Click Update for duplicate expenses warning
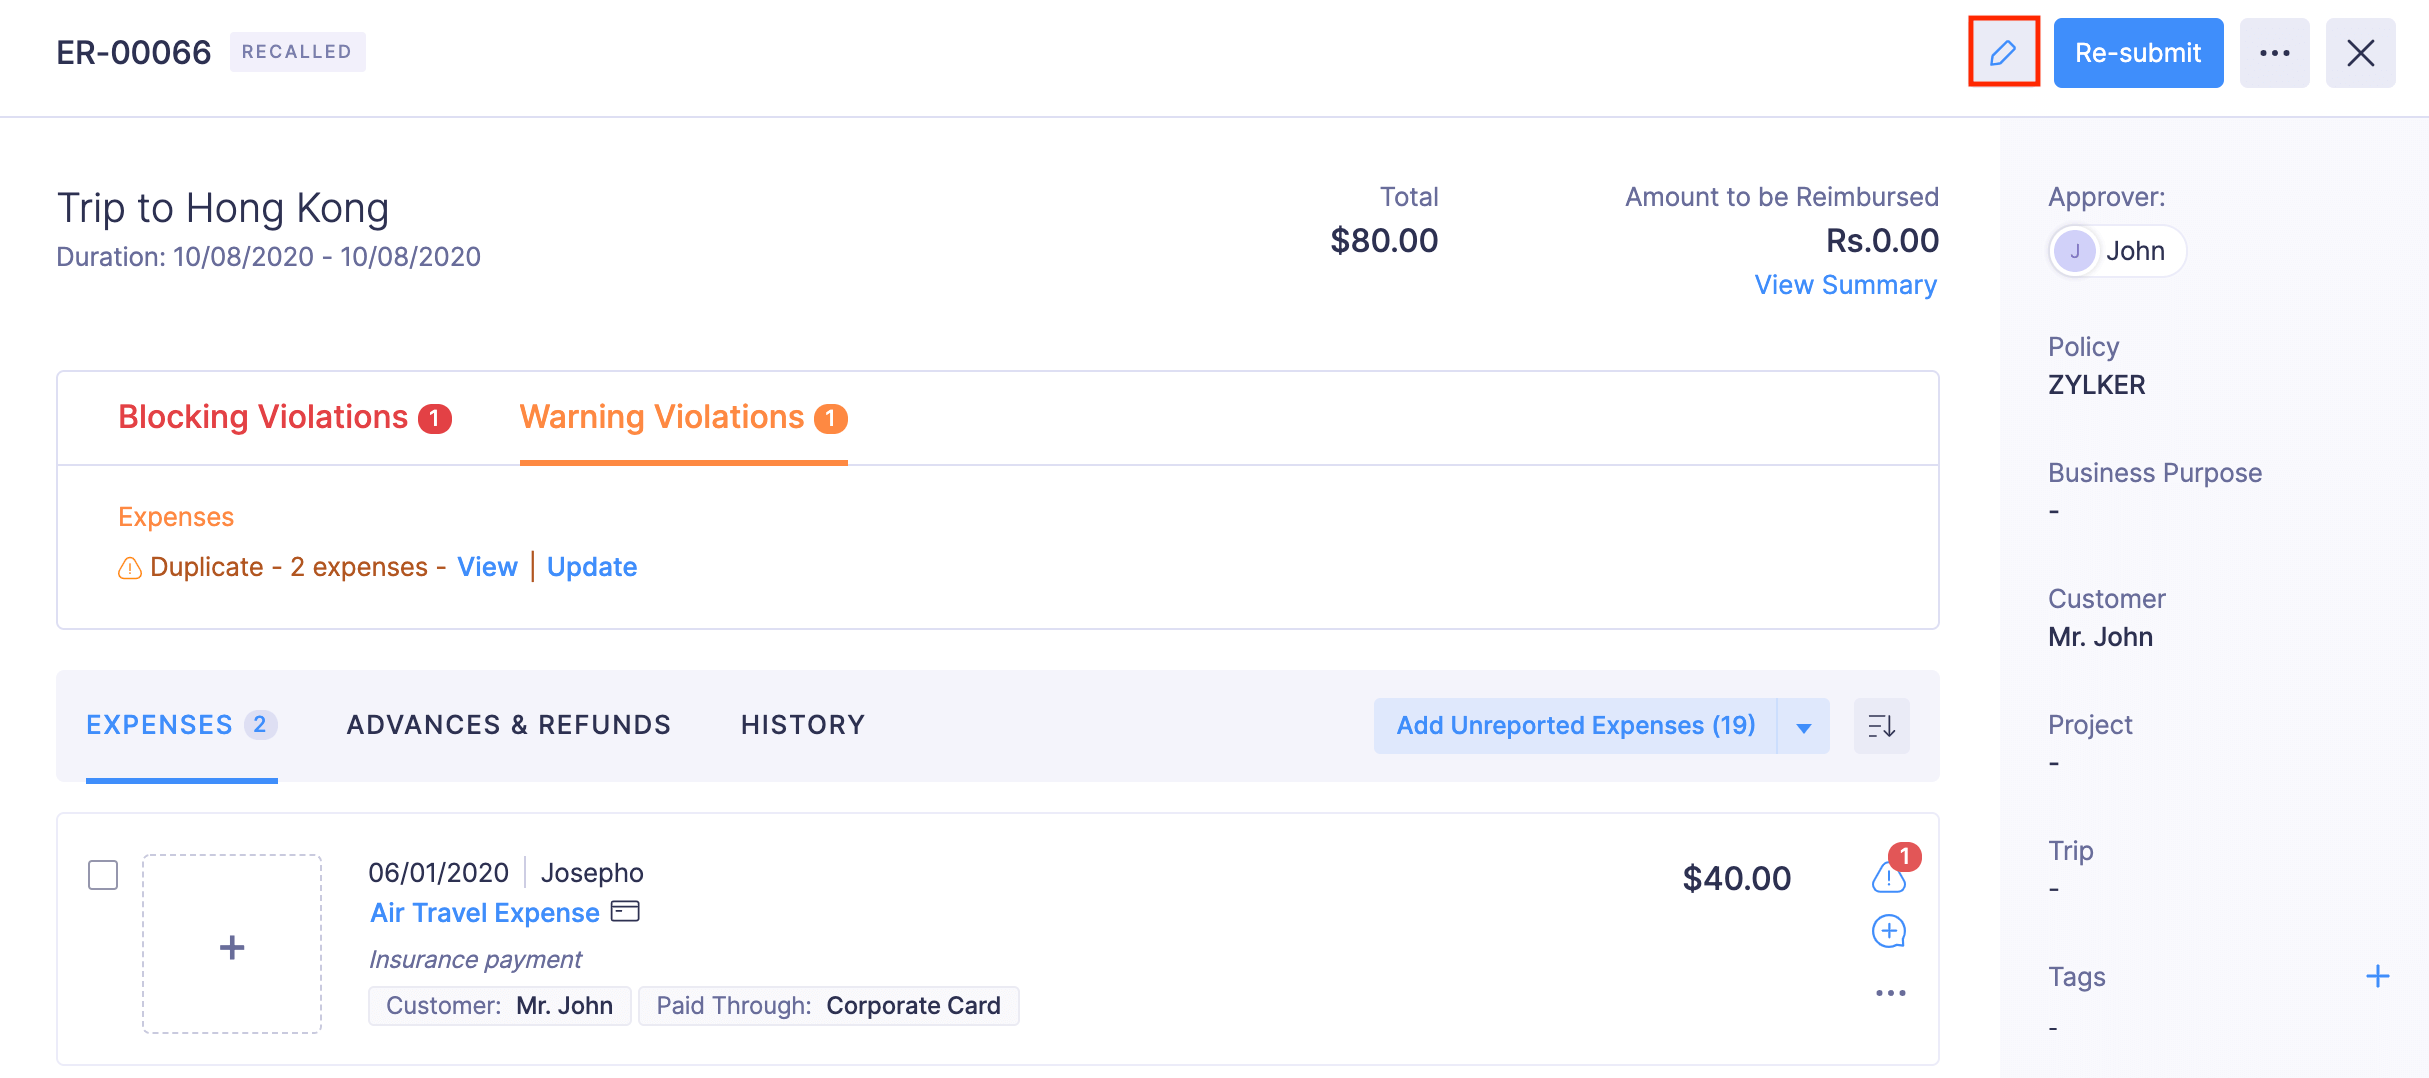This screenshot has height=1078, width=2429. pos(592,567)
